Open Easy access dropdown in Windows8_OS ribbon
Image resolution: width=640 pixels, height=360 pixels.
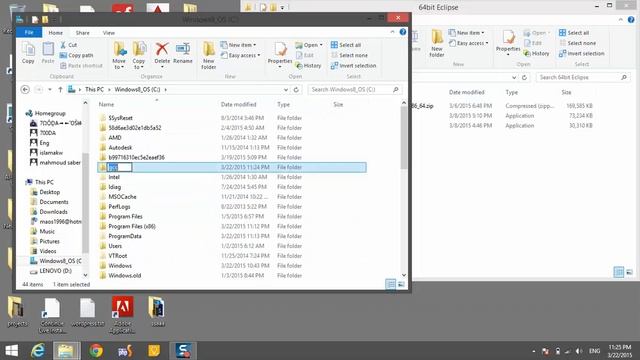click(x=240, y=55)
